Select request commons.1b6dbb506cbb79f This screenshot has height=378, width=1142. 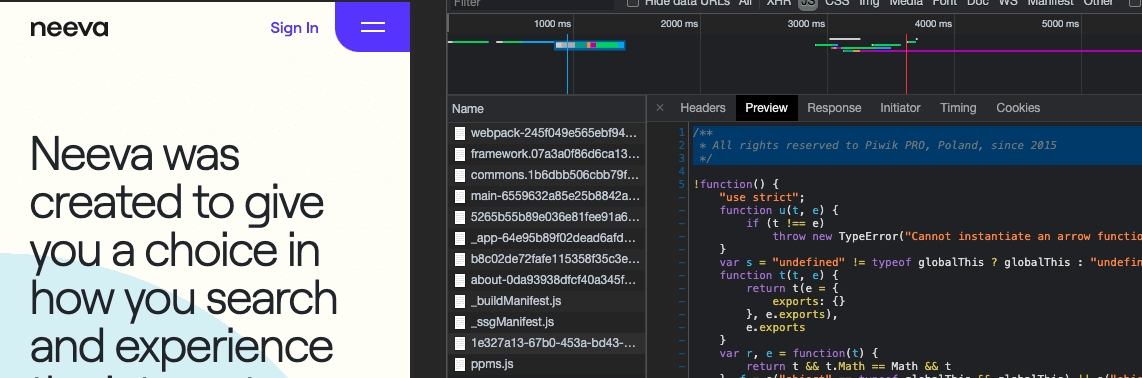coord(546,176)
